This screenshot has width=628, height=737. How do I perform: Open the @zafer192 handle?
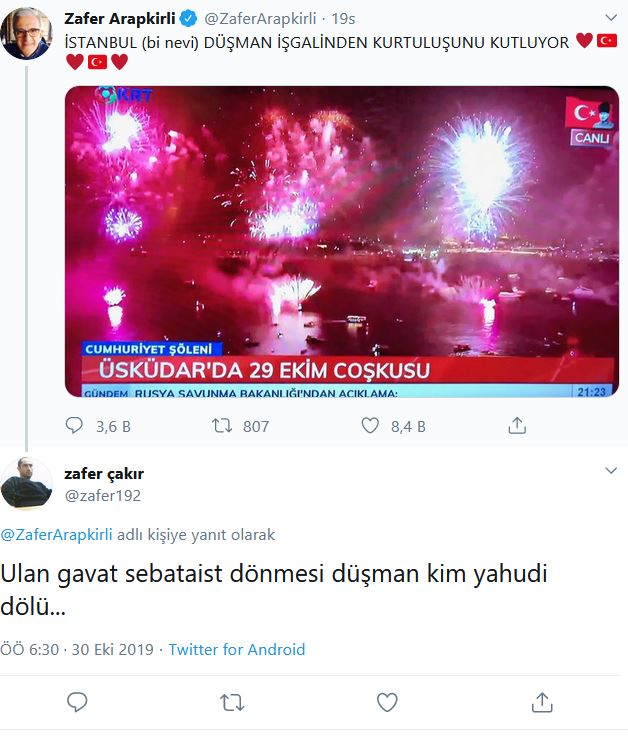[103, 495]
